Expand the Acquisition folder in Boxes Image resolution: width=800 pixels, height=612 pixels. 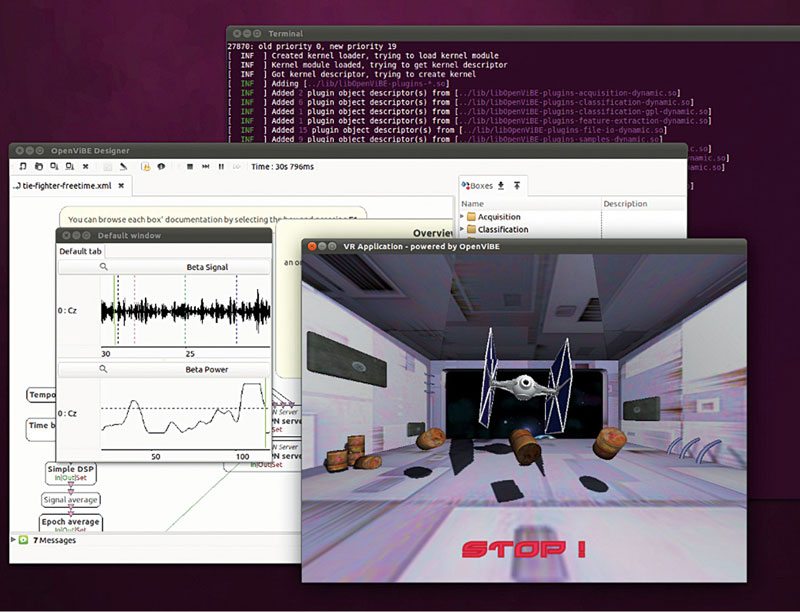point(462,217)
